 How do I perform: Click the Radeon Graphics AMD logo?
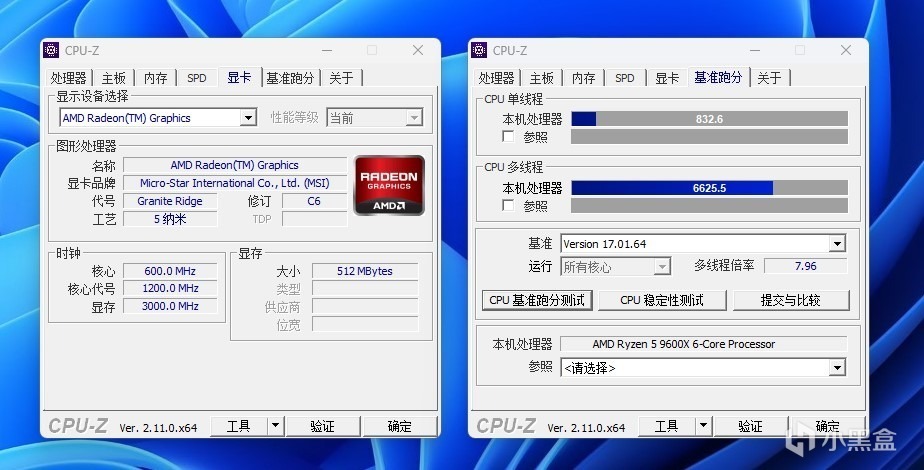click(389, 186)
